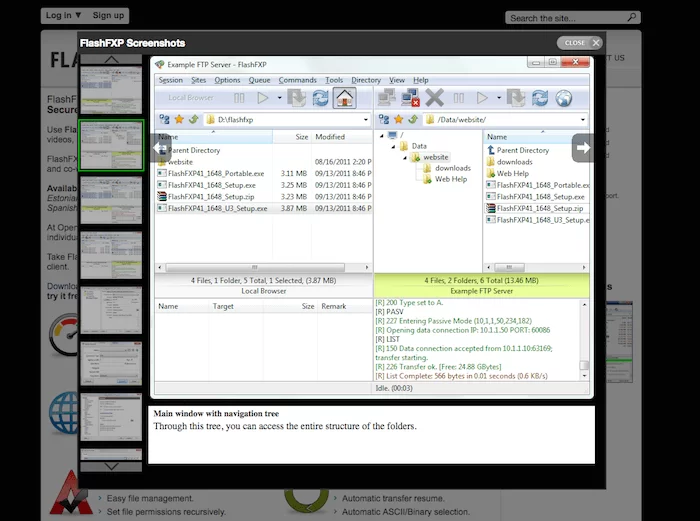The height and width of the screenshot is (521, 700).
Task: Click the remote globe browser icon
Action: click(564, 98)
